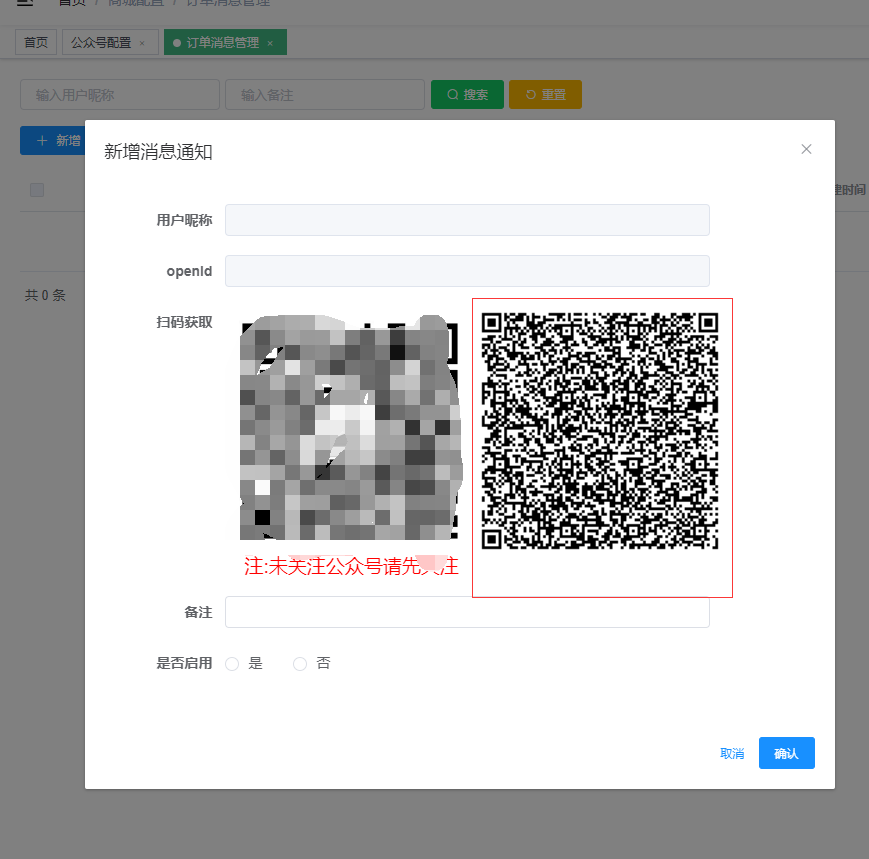869x859 pixels.
Task: Click the openId input field
Action: click(x=467, y=271)
